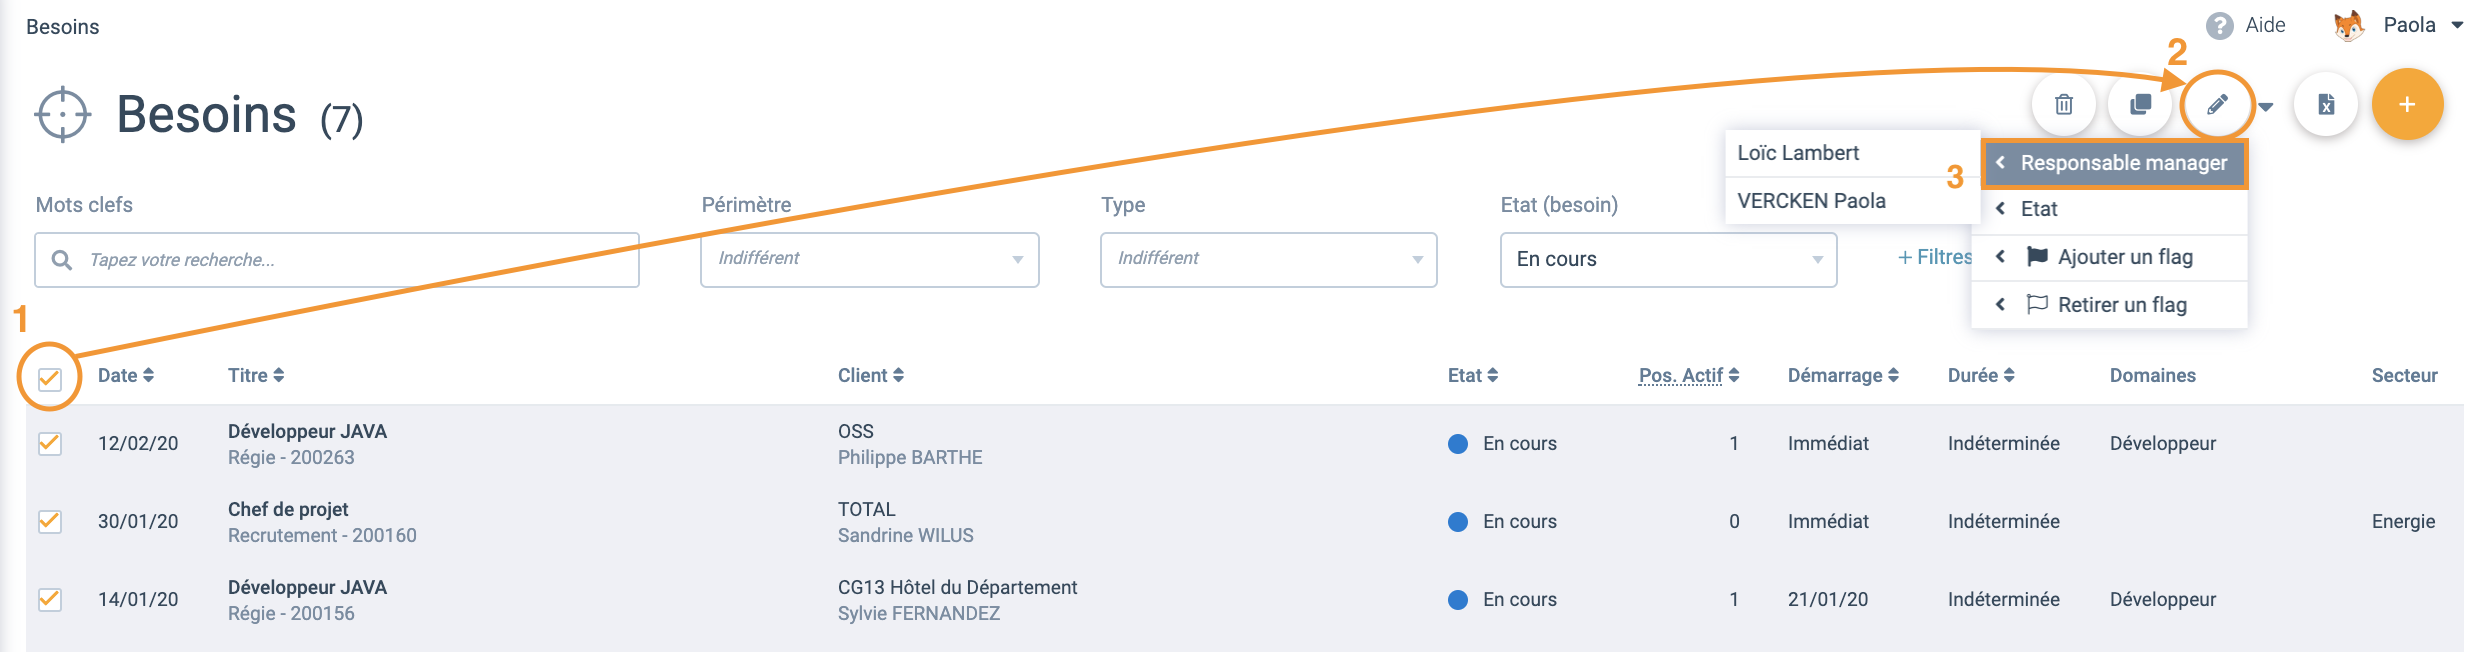Screen dimensions: 2490x652
Task: Click the trash delete icon
Action: [x=2063, y=105]
